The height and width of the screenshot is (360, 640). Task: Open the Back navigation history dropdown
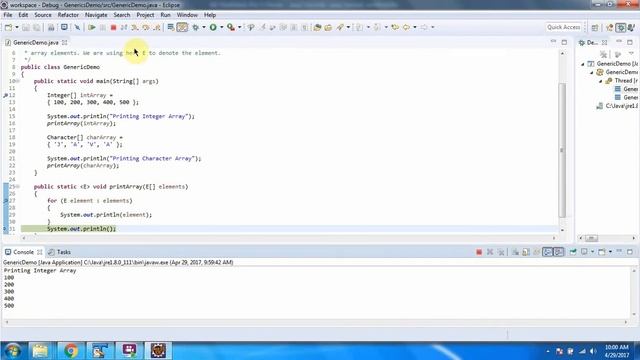(415, 27)
